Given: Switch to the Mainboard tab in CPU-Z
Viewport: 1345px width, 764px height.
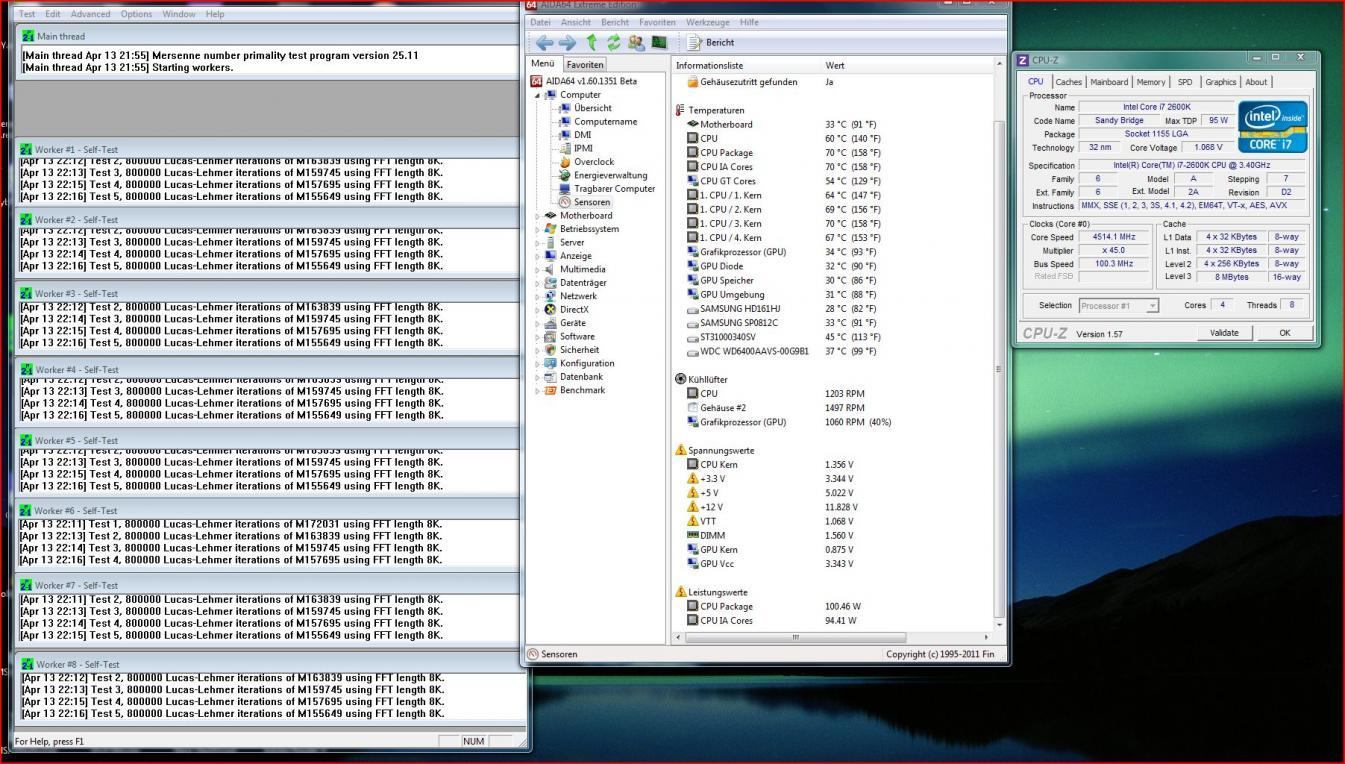Looking at the screenshot, I should [1109, 82].
